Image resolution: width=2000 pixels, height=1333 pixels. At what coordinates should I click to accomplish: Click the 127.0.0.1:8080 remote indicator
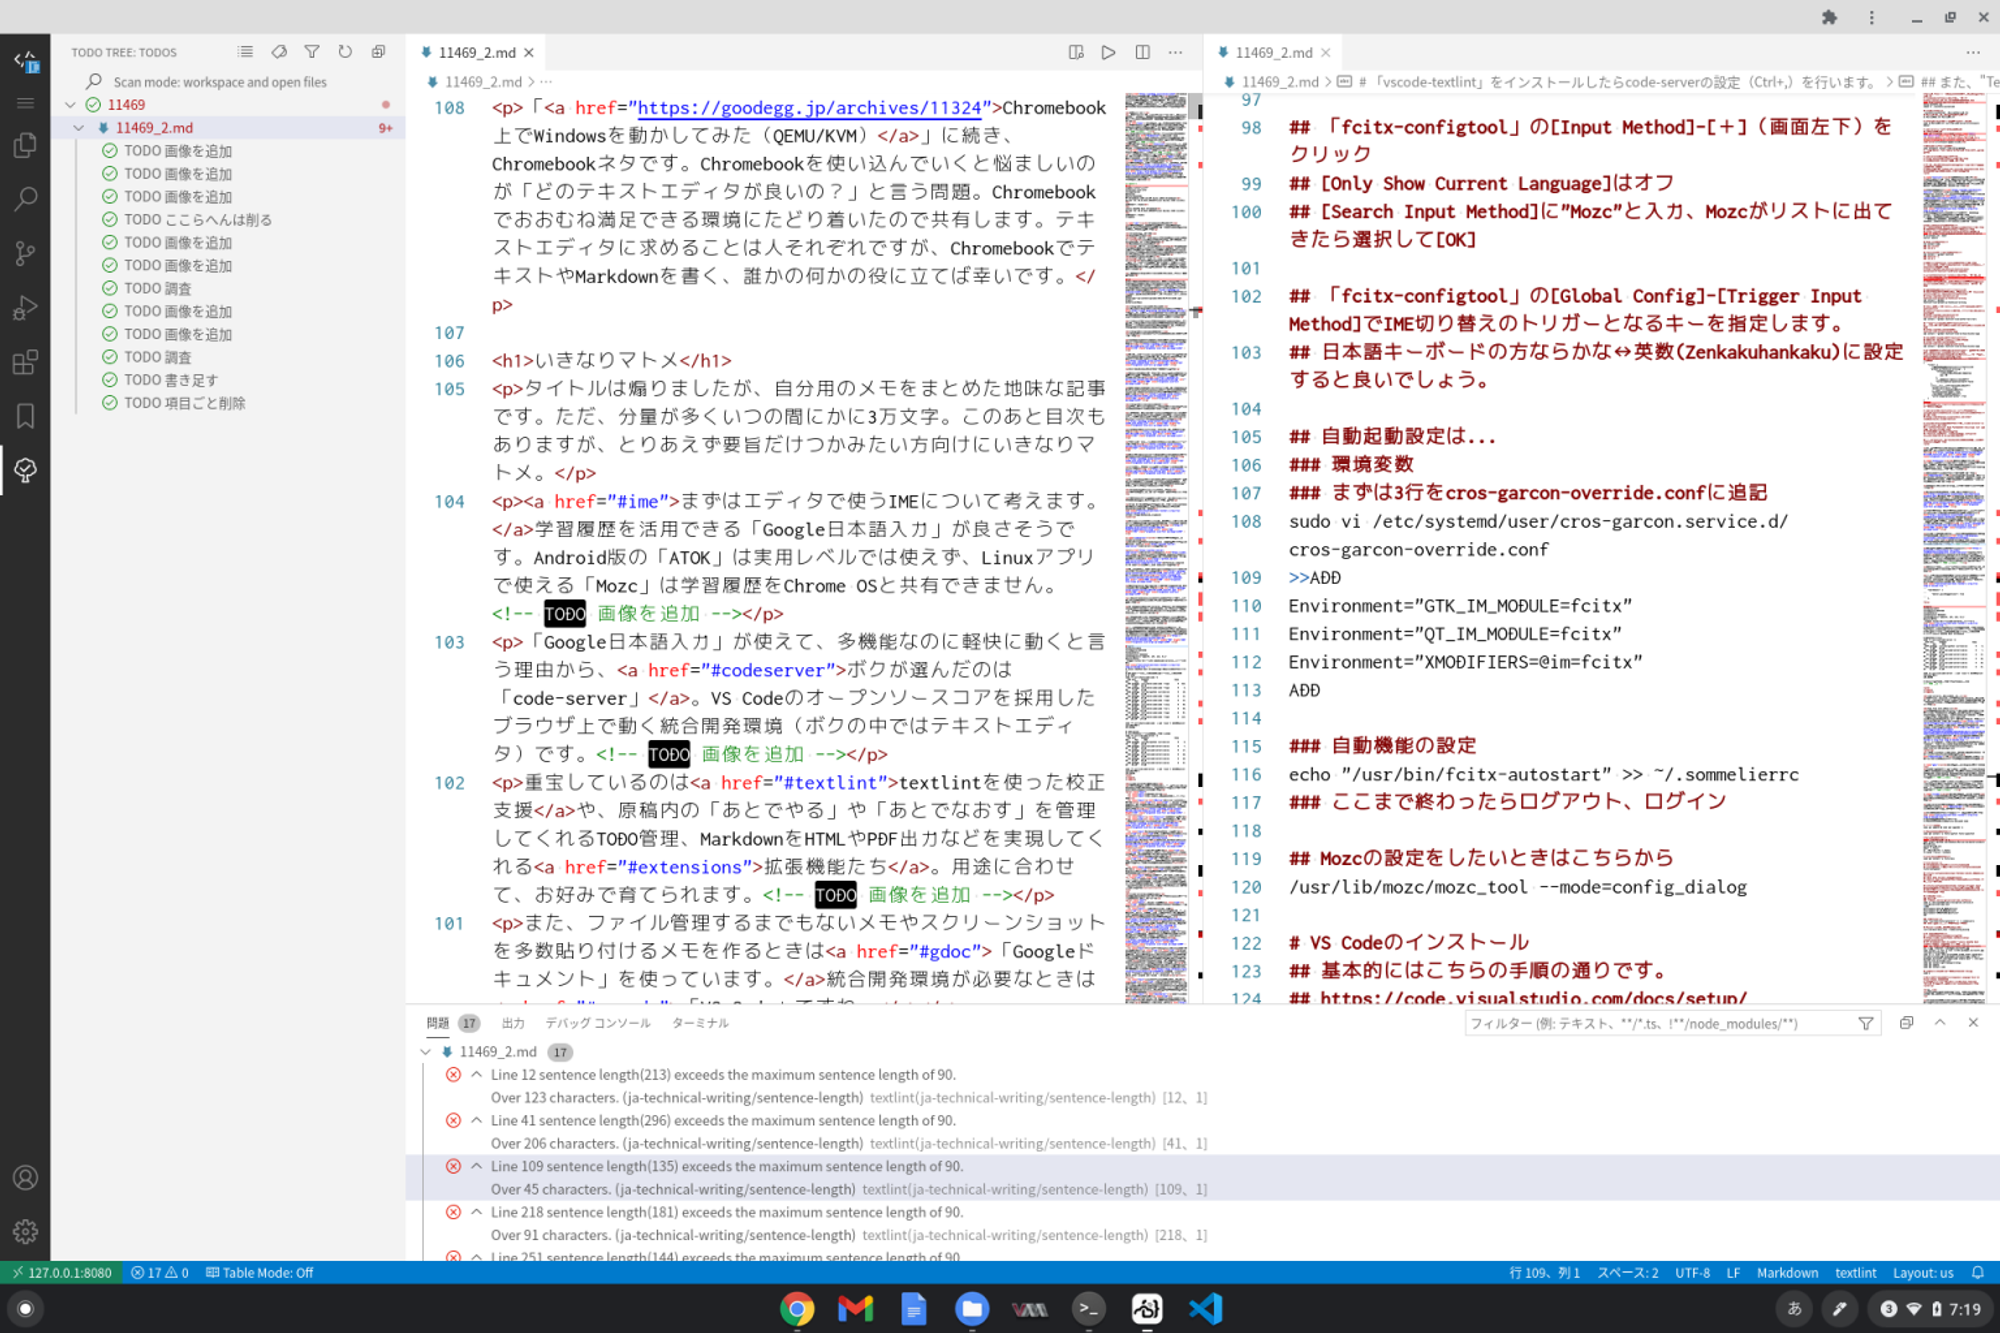(x=60, y=1273)
